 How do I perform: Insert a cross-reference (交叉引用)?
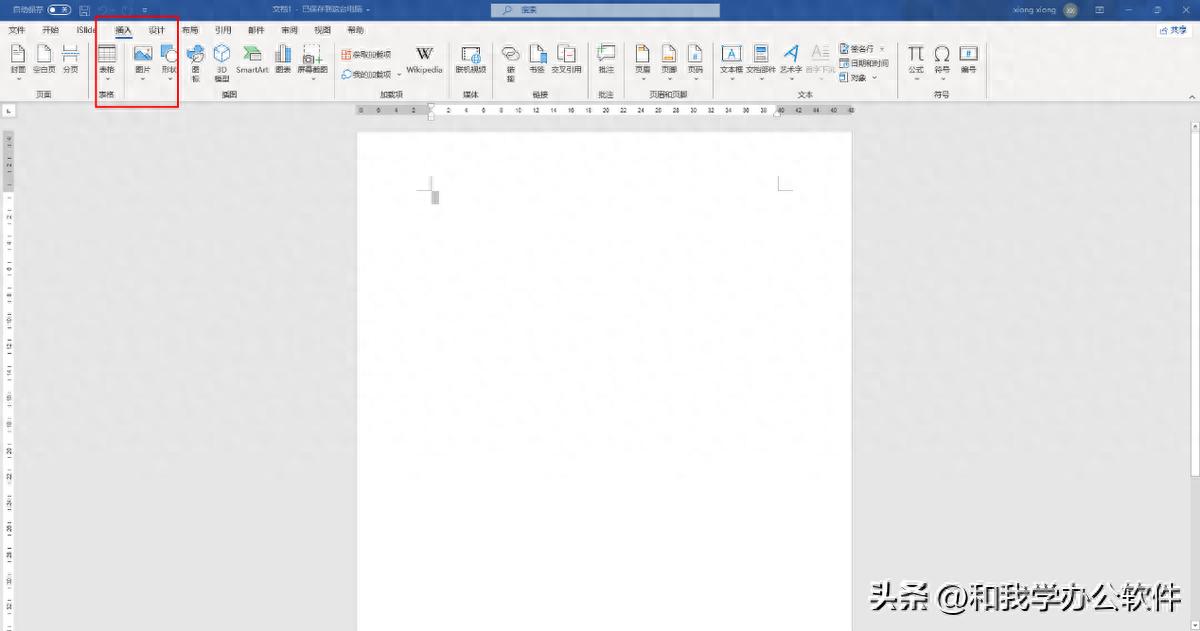pos(567,59)
